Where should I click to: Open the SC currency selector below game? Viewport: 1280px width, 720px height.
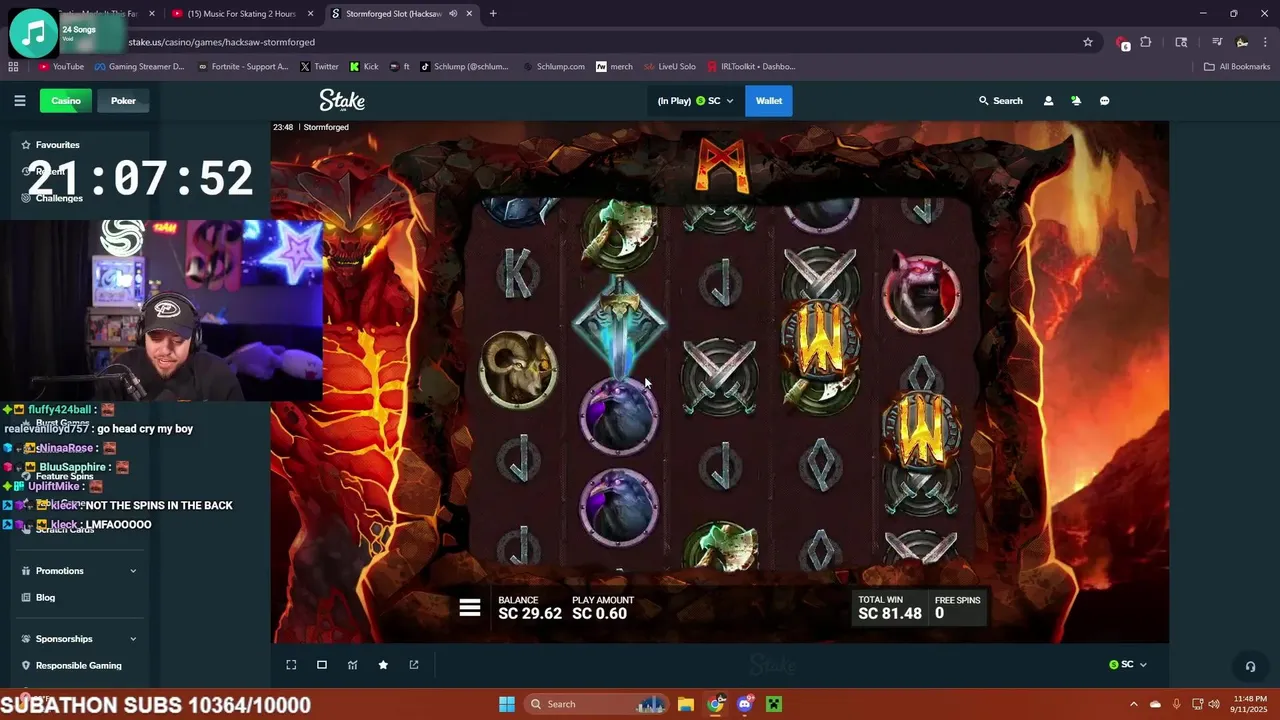click(x=1128, y=665)
